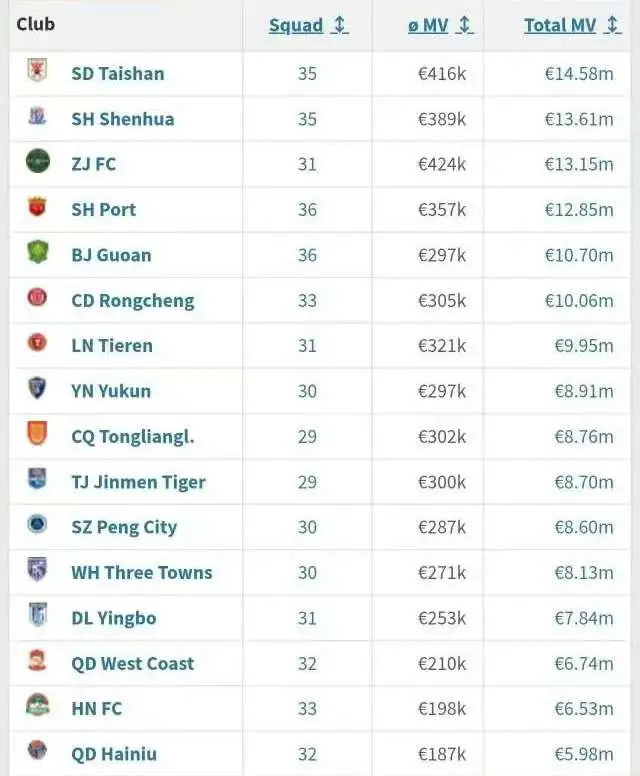Click the sort arrow next to Squad
The width and height of the screenshot is (640, 776).
tap(340, 25)
